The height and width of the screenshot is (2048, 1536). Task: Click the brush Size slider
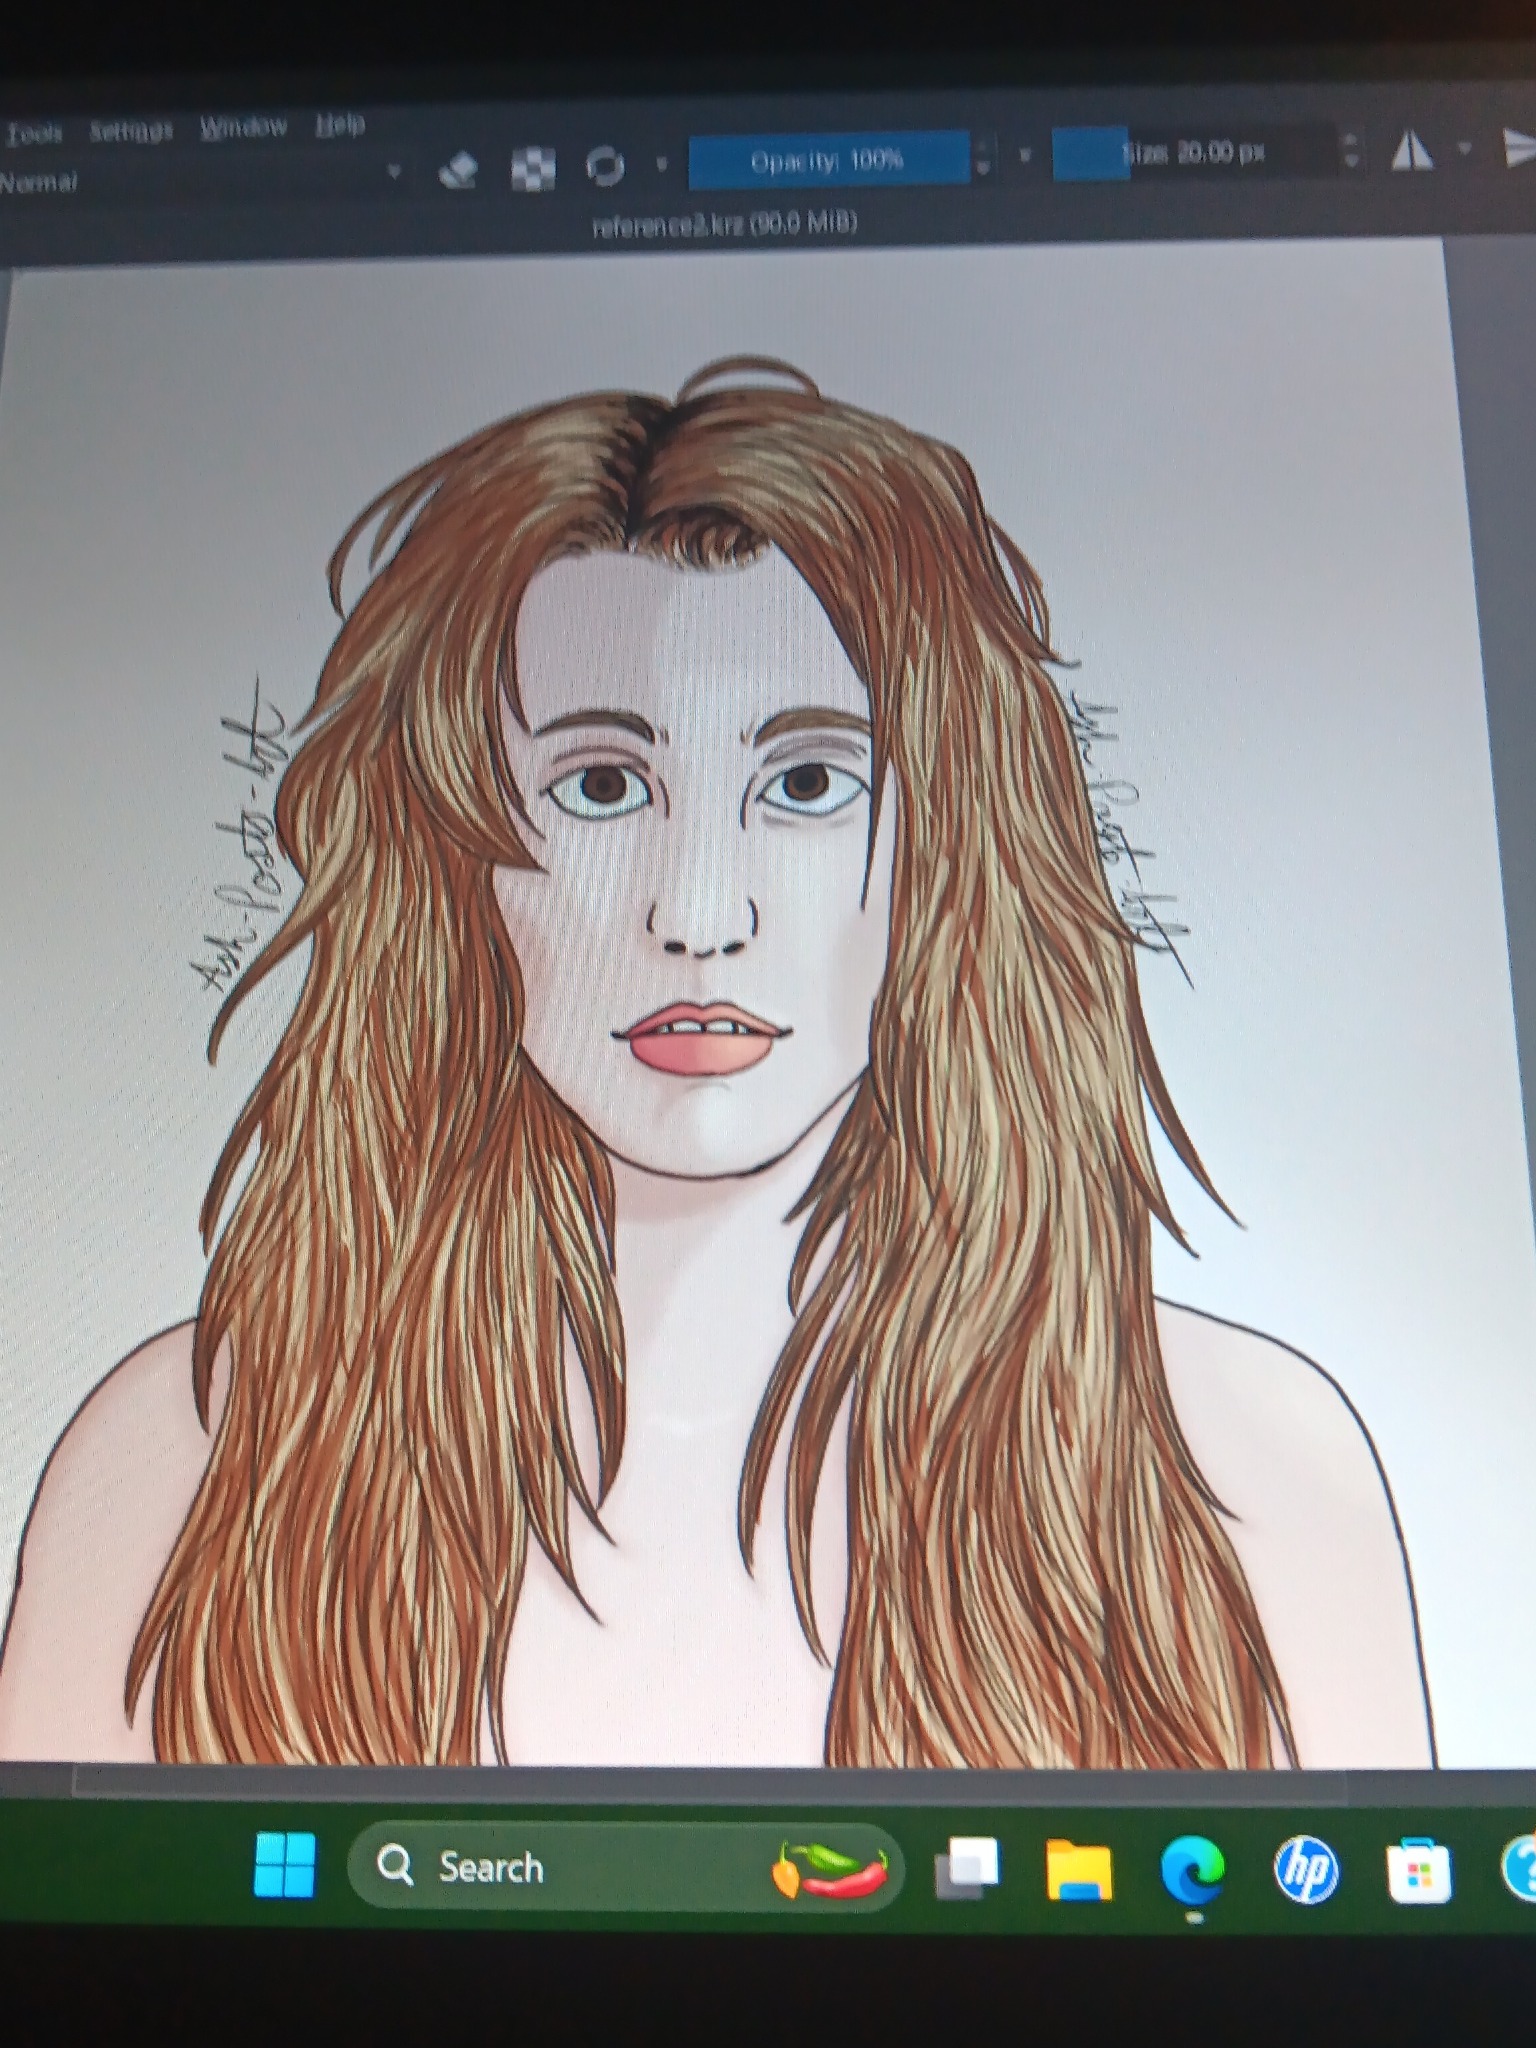click(x=1195, y=153)
